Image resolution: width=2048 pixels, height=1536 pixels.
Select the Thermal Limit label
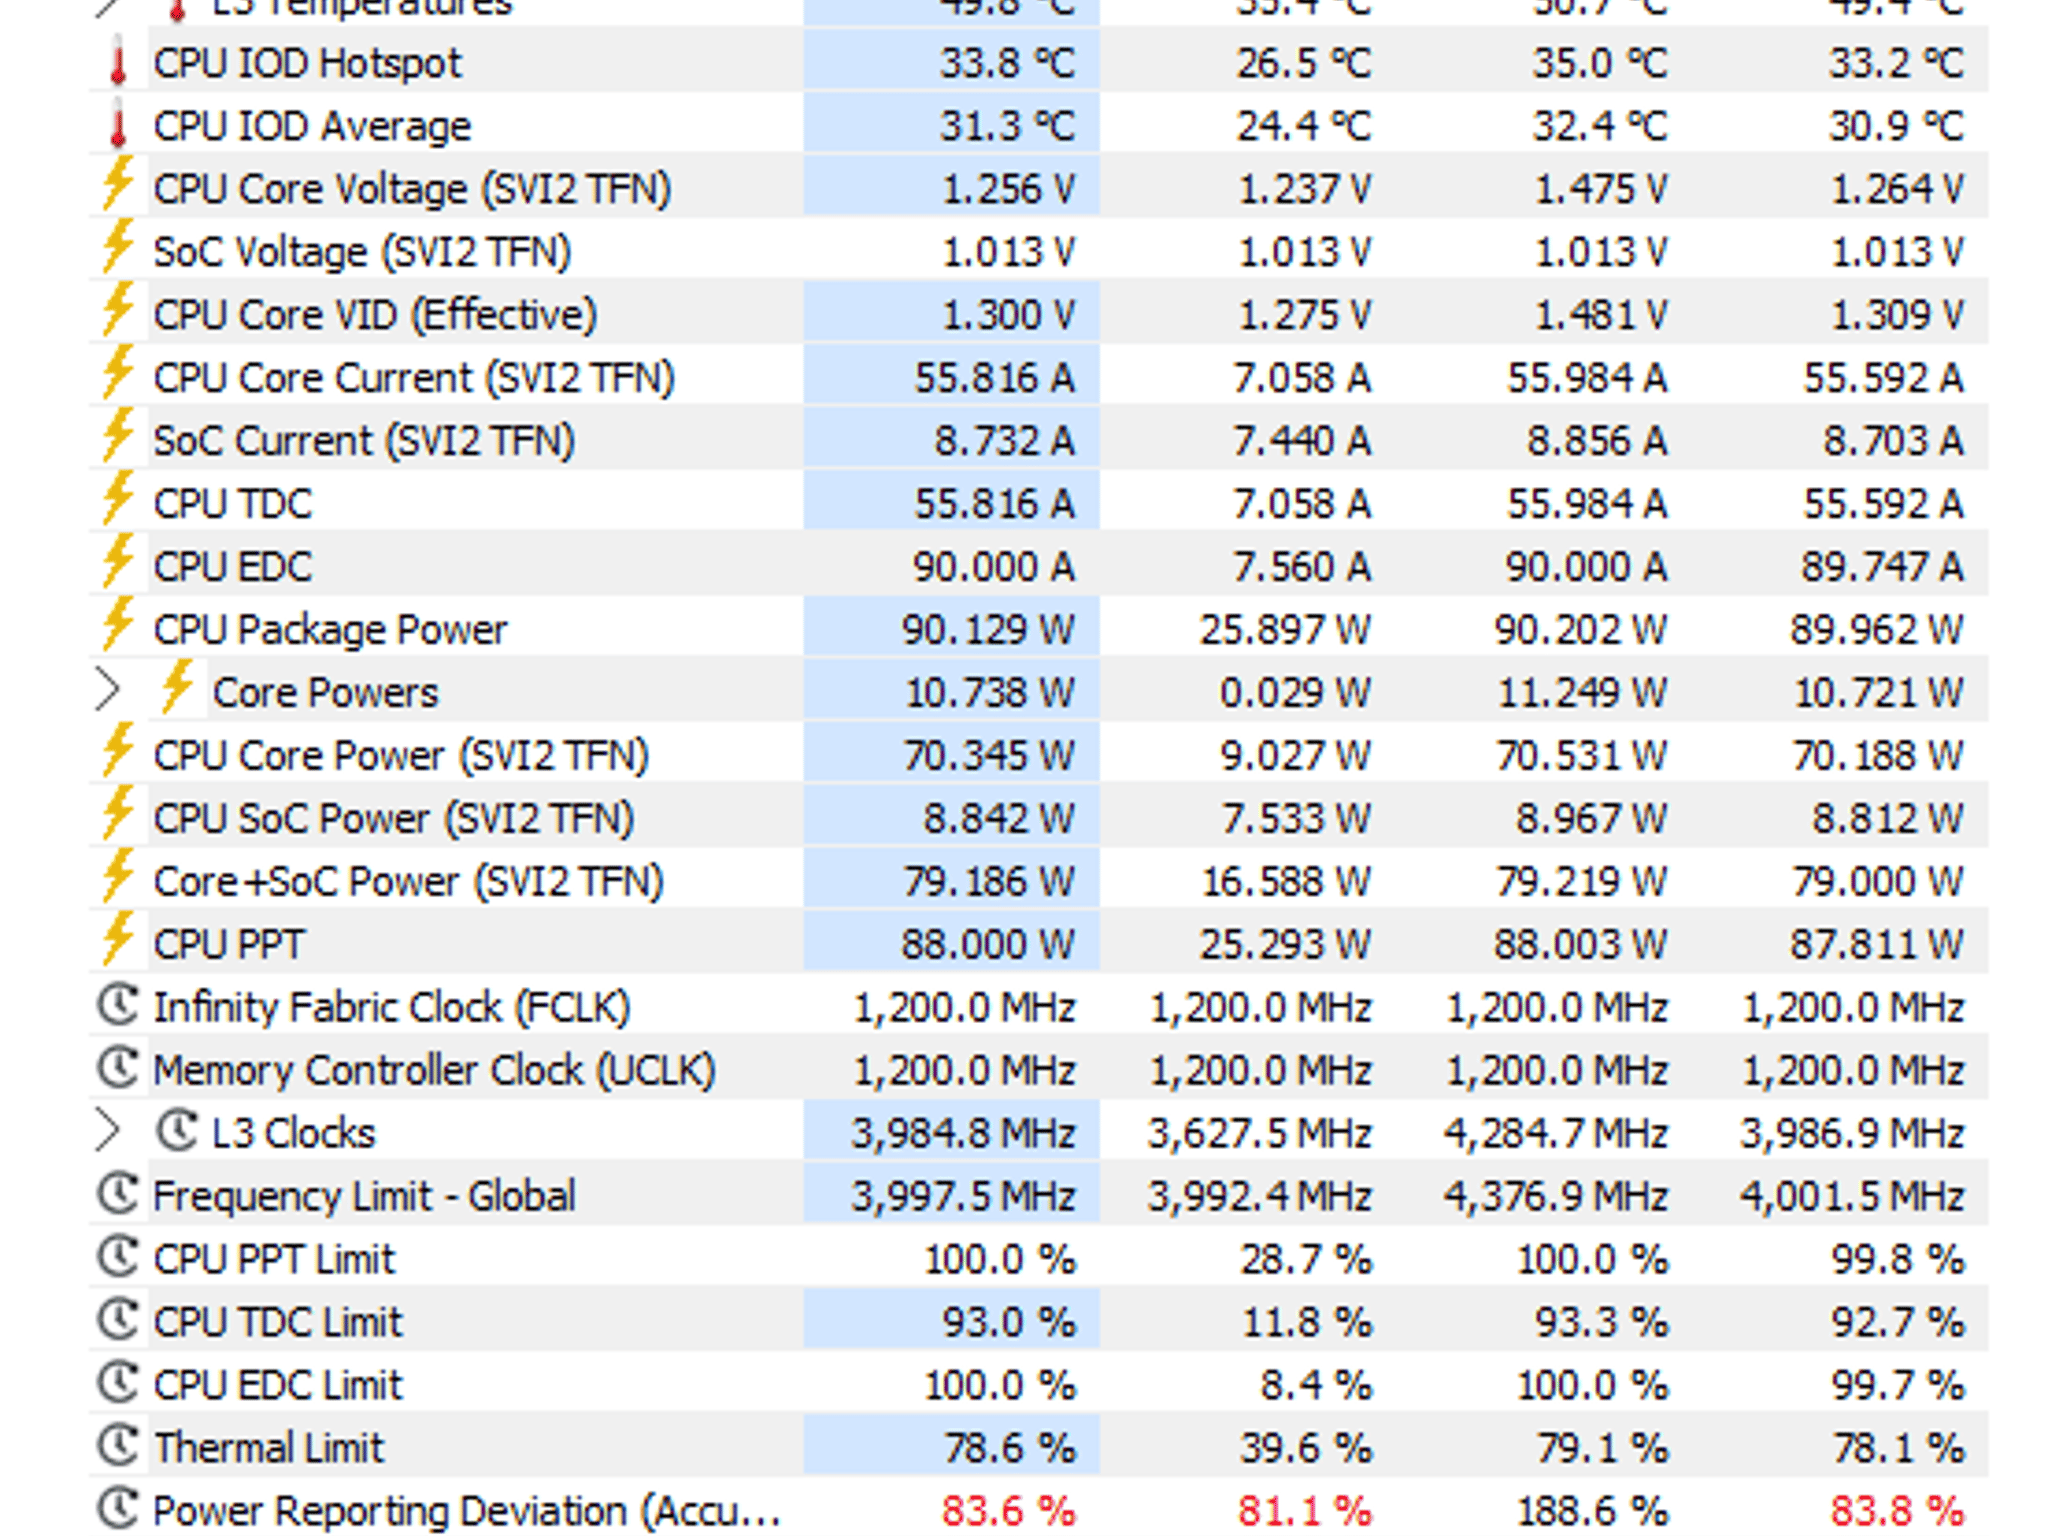[x=268, y=1449]
